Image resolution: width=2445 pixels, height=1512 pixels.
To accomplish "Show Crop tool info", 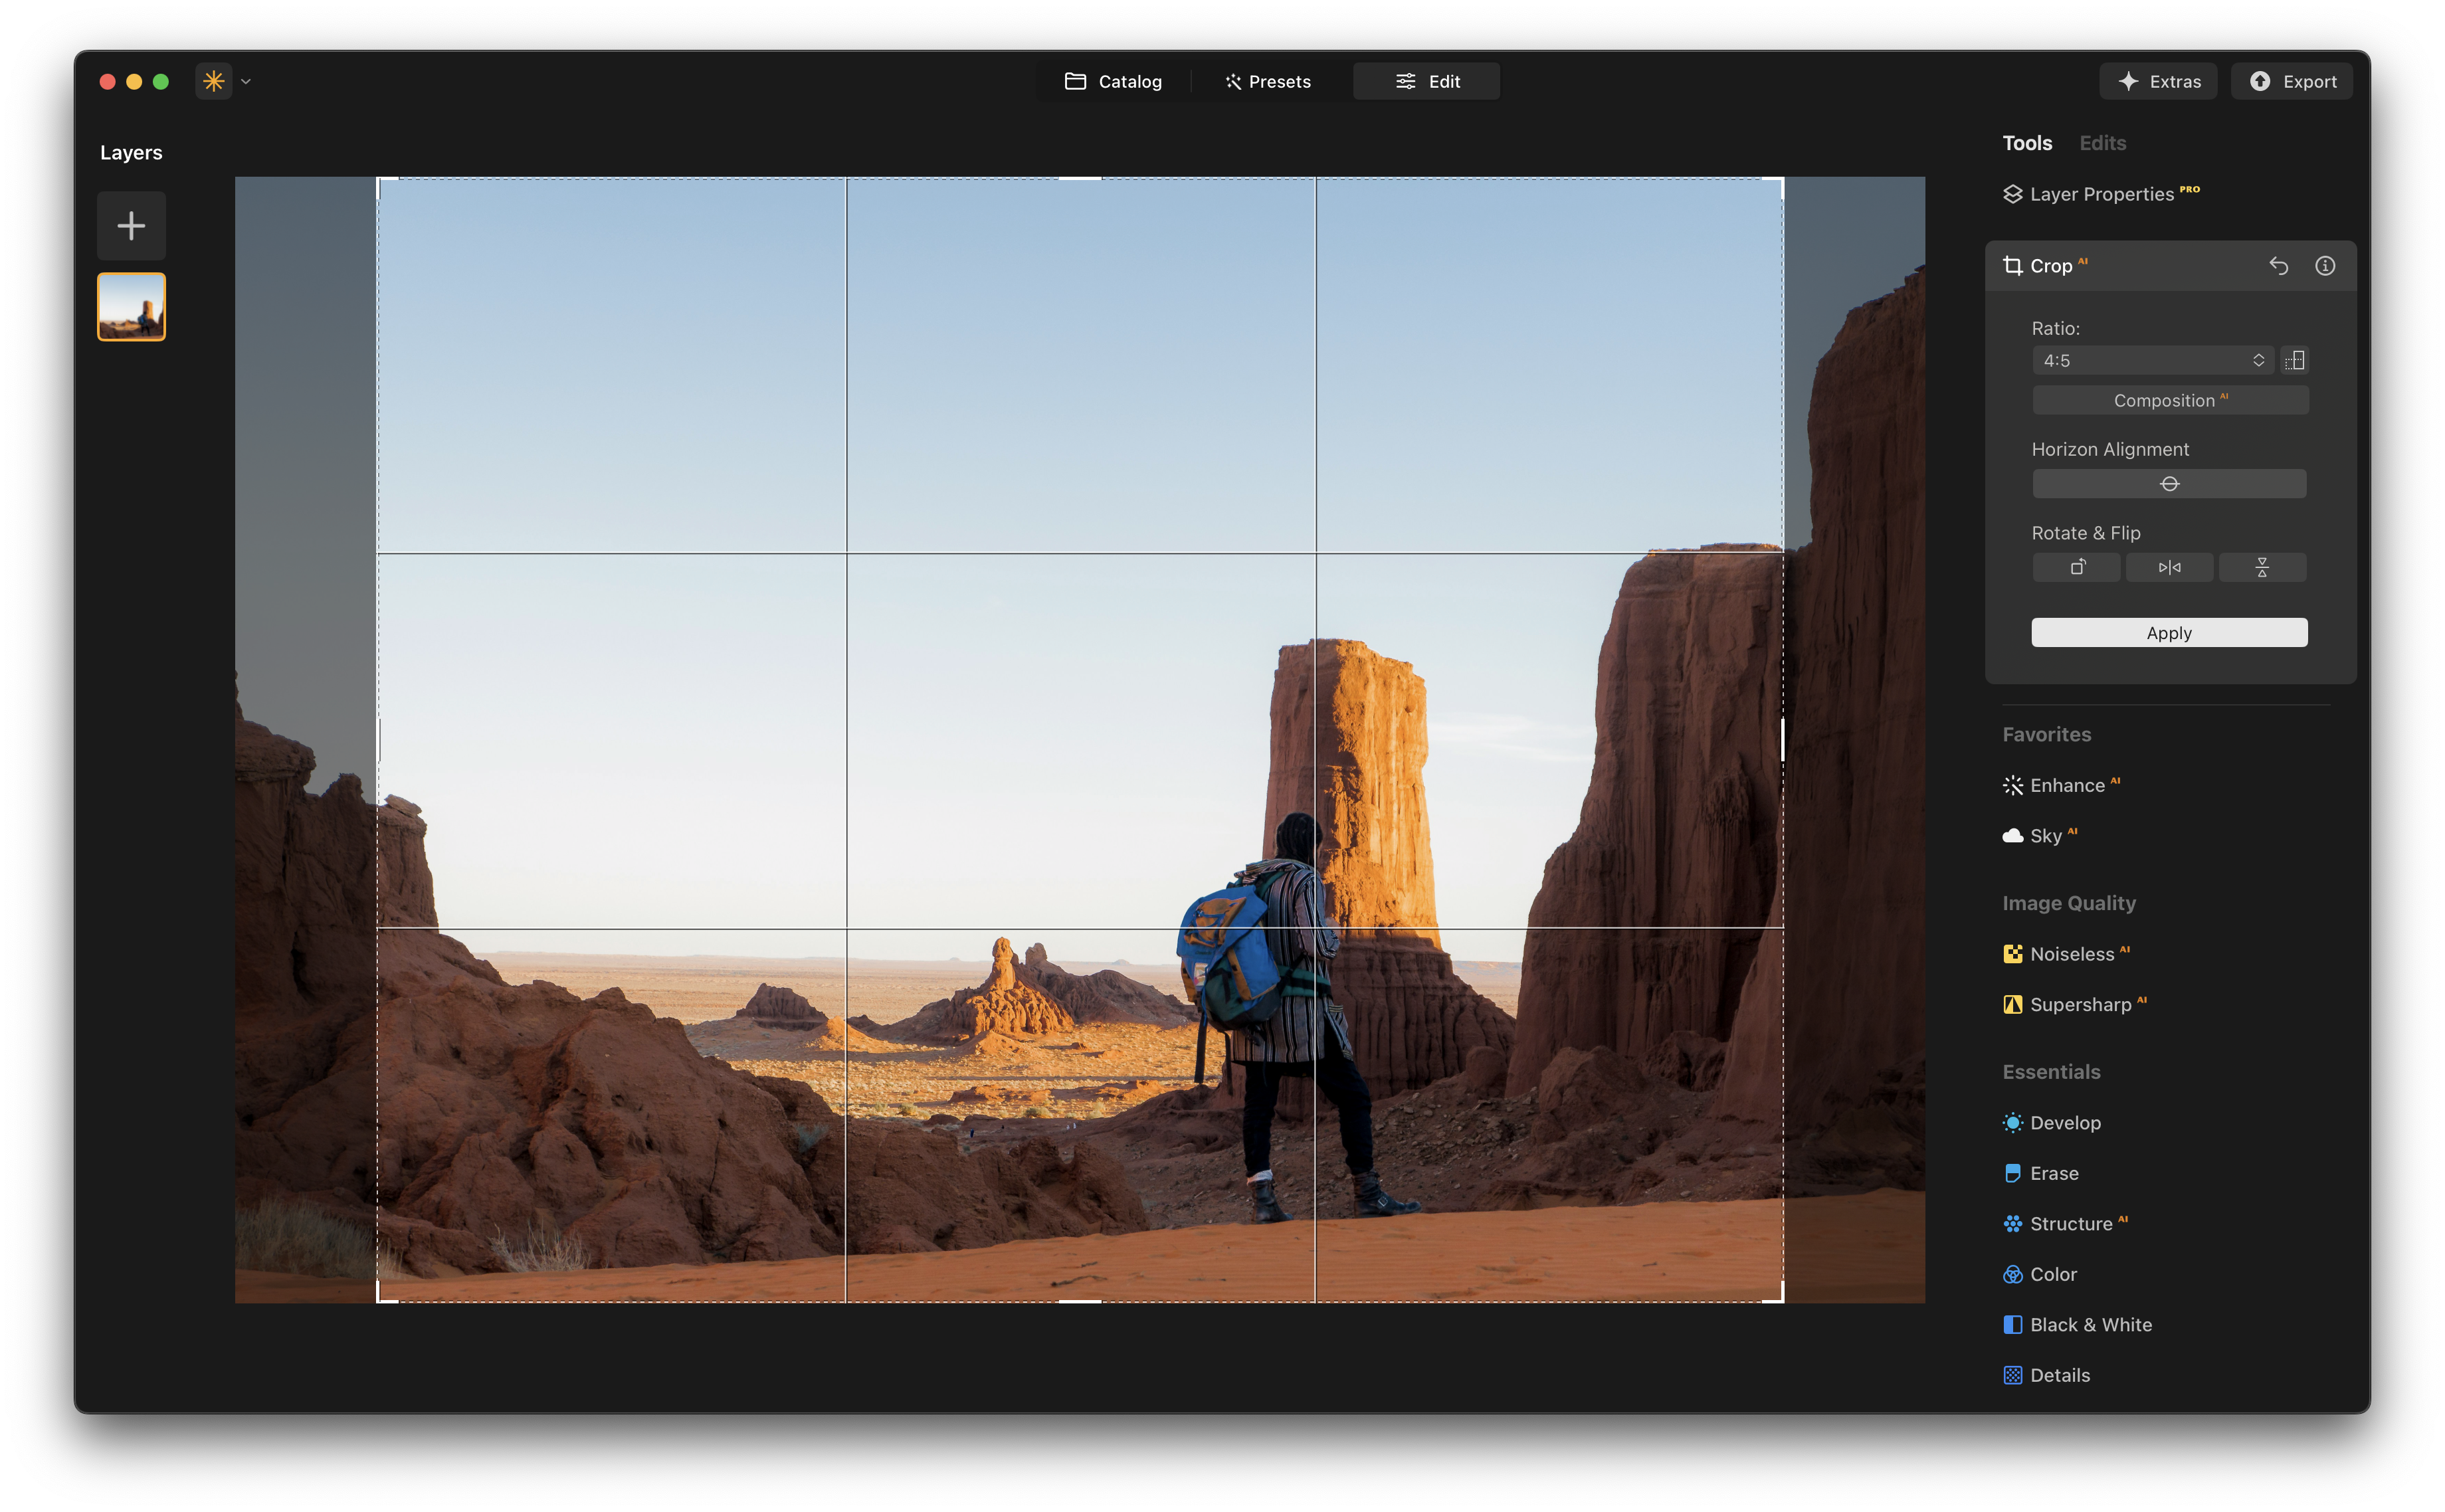I will point(2325,266).
